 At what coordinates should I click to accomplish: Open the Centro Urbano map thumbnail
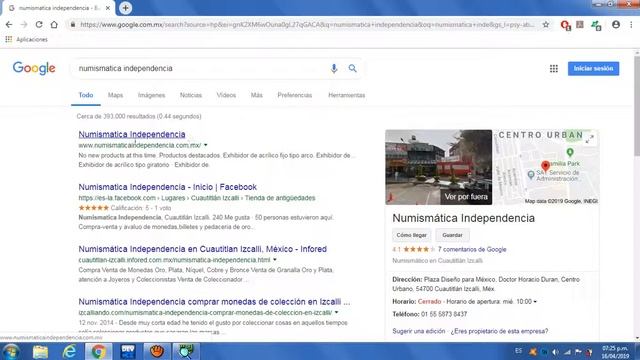point(546,167)
